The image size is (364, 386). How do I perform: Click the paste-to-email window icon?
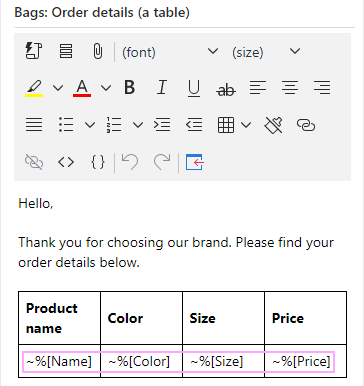[x=195, y=162]
